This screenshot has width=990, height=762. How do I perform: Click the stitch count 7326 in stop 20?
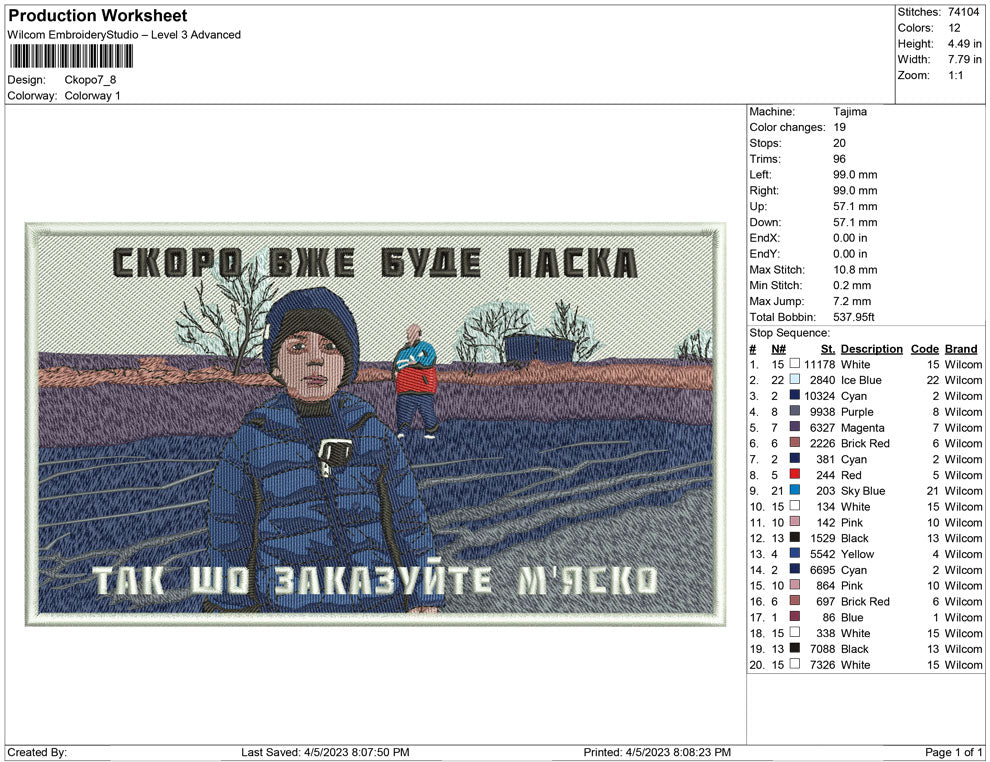(823, 665)
